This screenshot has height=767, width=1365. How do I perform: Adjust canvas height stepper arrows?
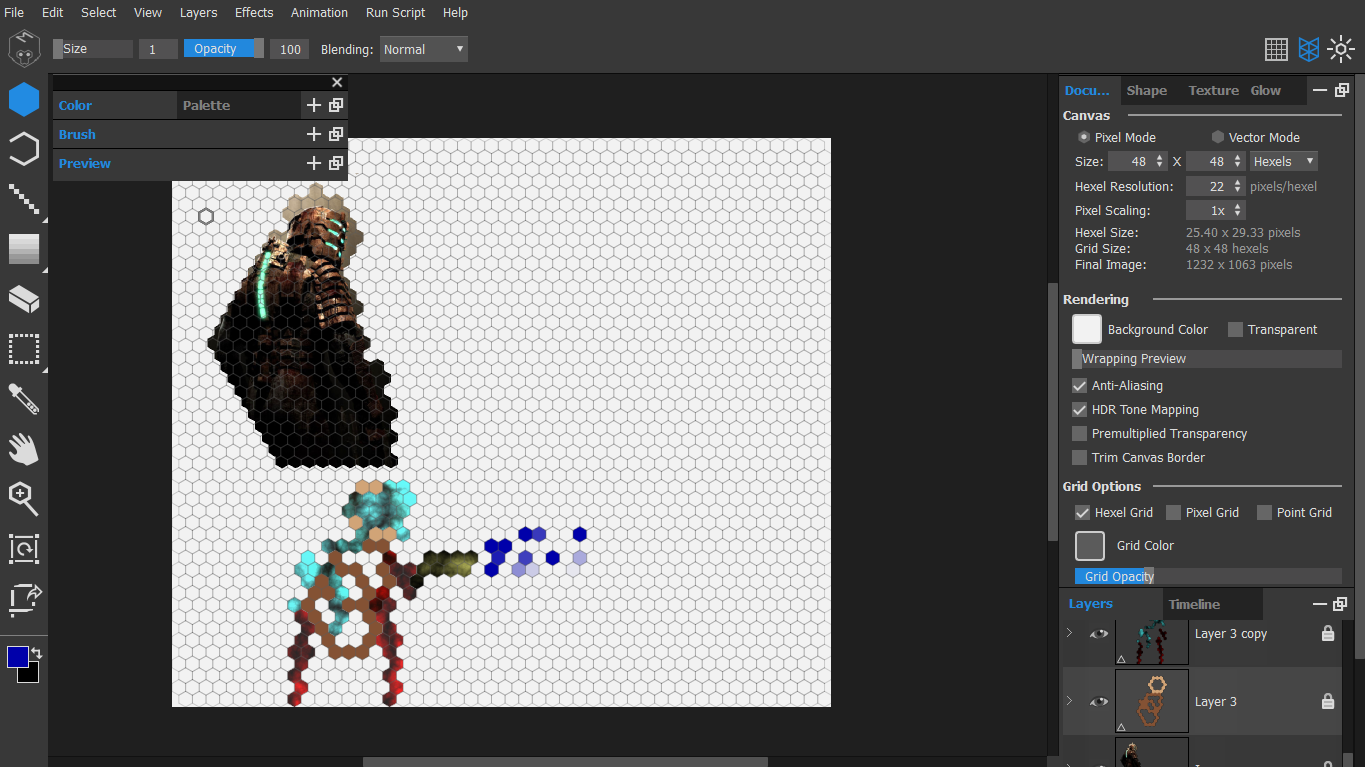(x=1238, y=161)
